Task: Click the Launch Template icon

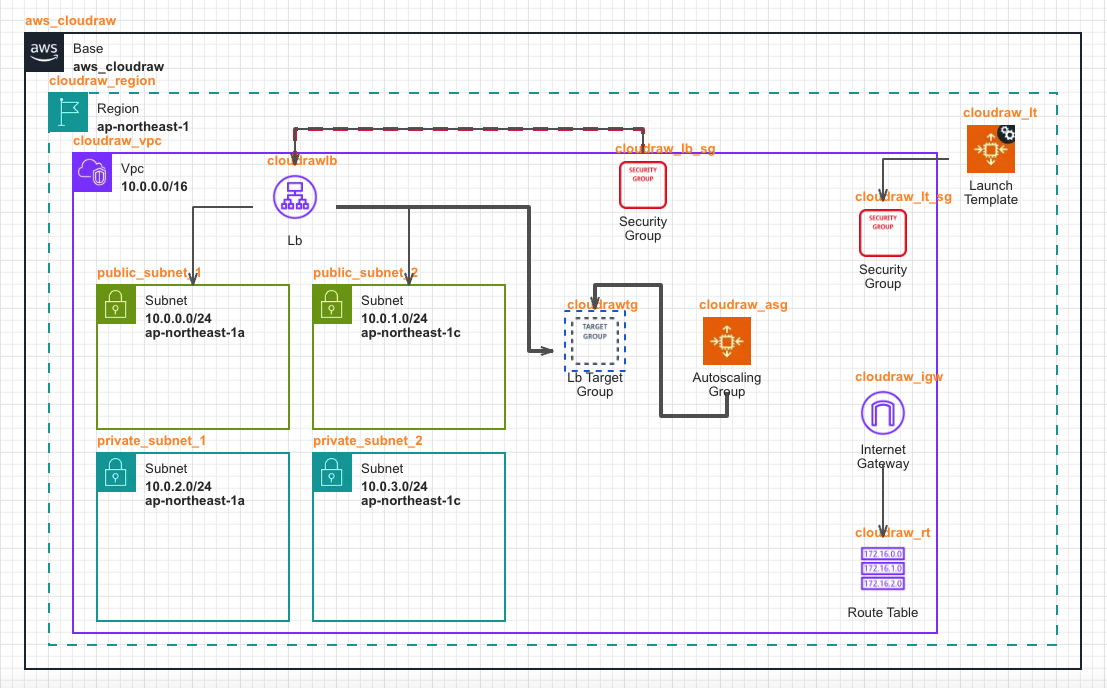Action: click(x=990, y=149)
